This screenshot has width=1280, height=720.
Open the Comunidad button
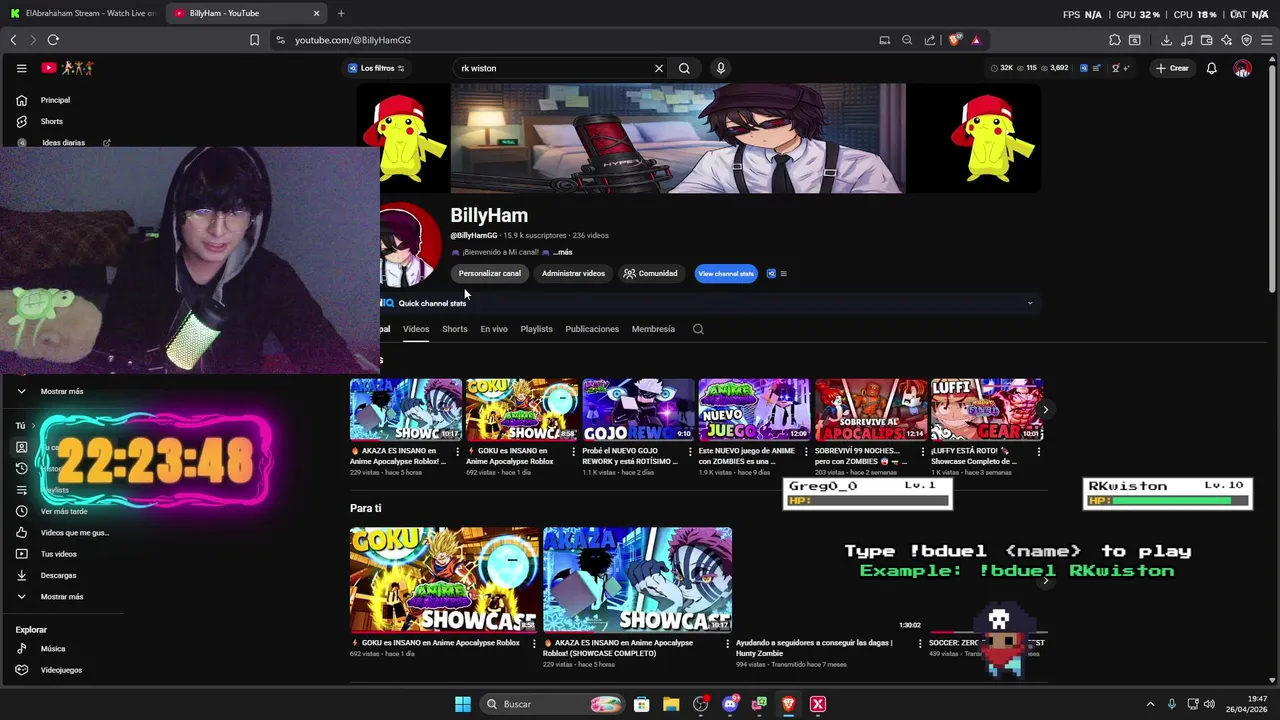click(x=650, y=273)
